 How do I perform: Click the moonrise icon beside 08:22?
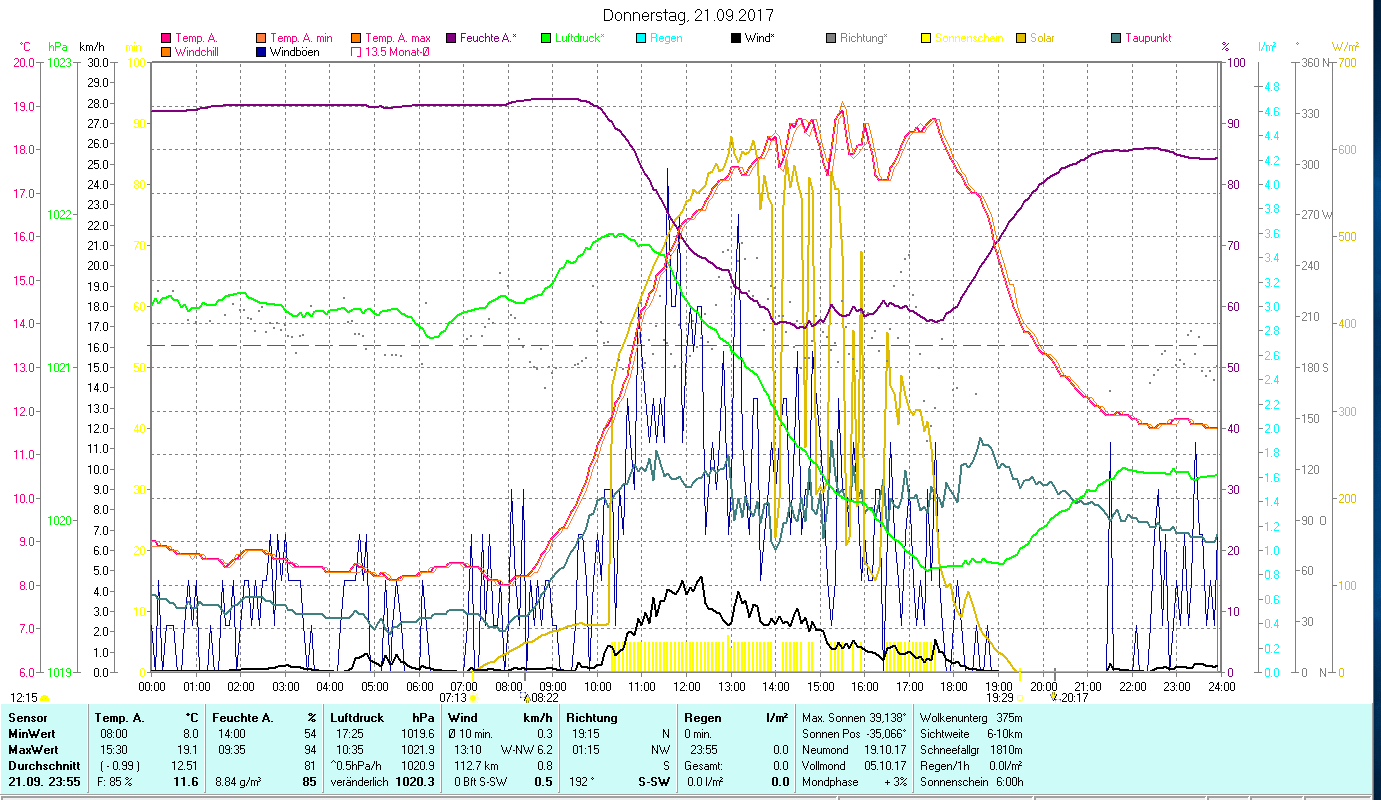[x=526, y=698]
